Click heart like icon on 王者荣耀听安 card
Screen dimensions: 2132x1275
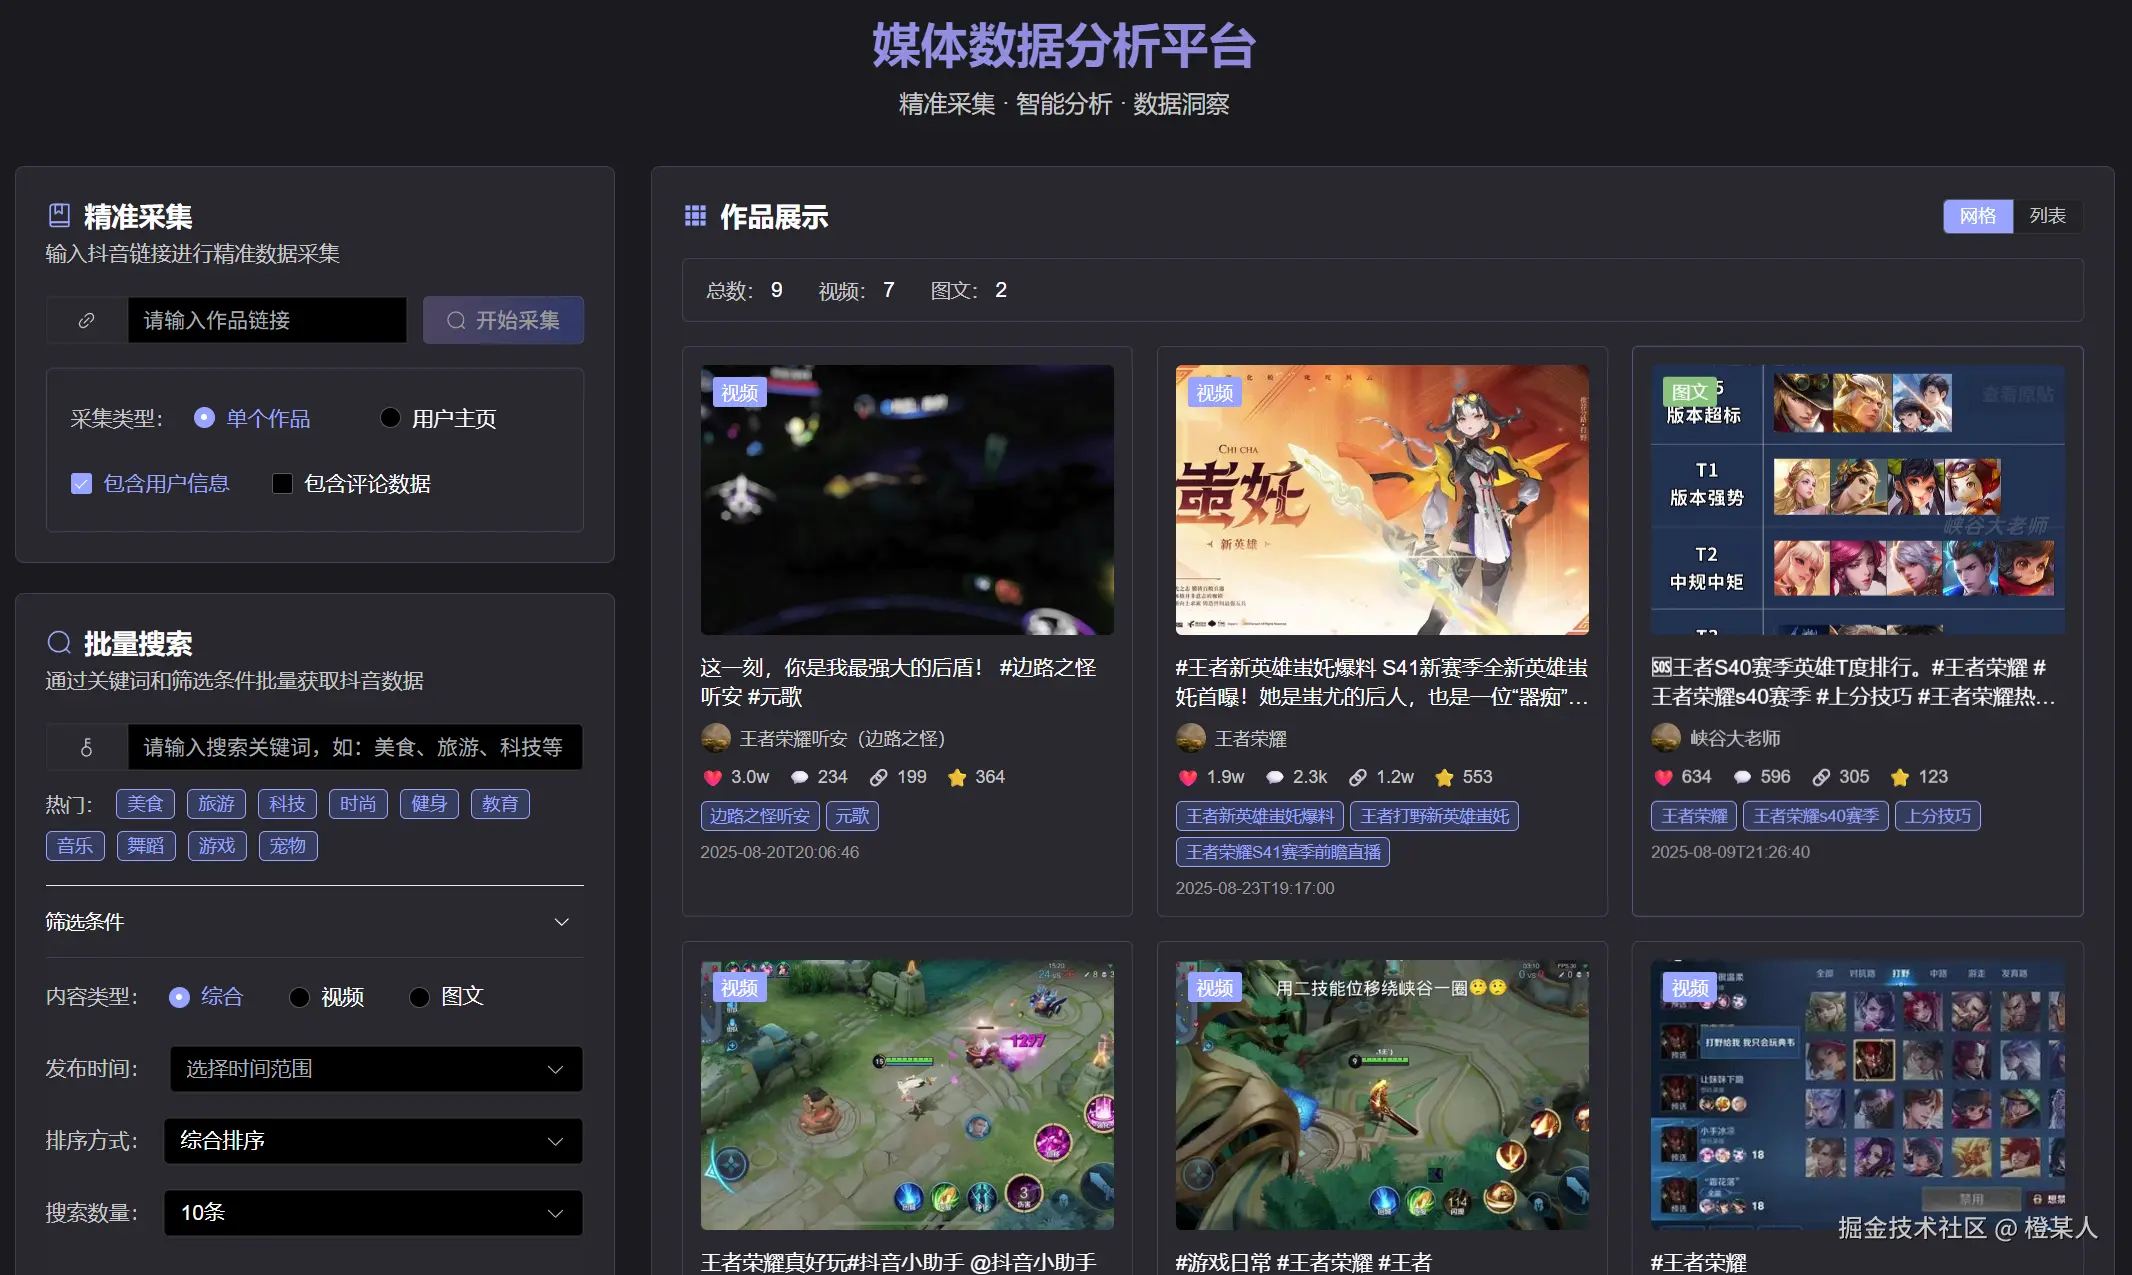pyautogui.click(x=712, y=777)
